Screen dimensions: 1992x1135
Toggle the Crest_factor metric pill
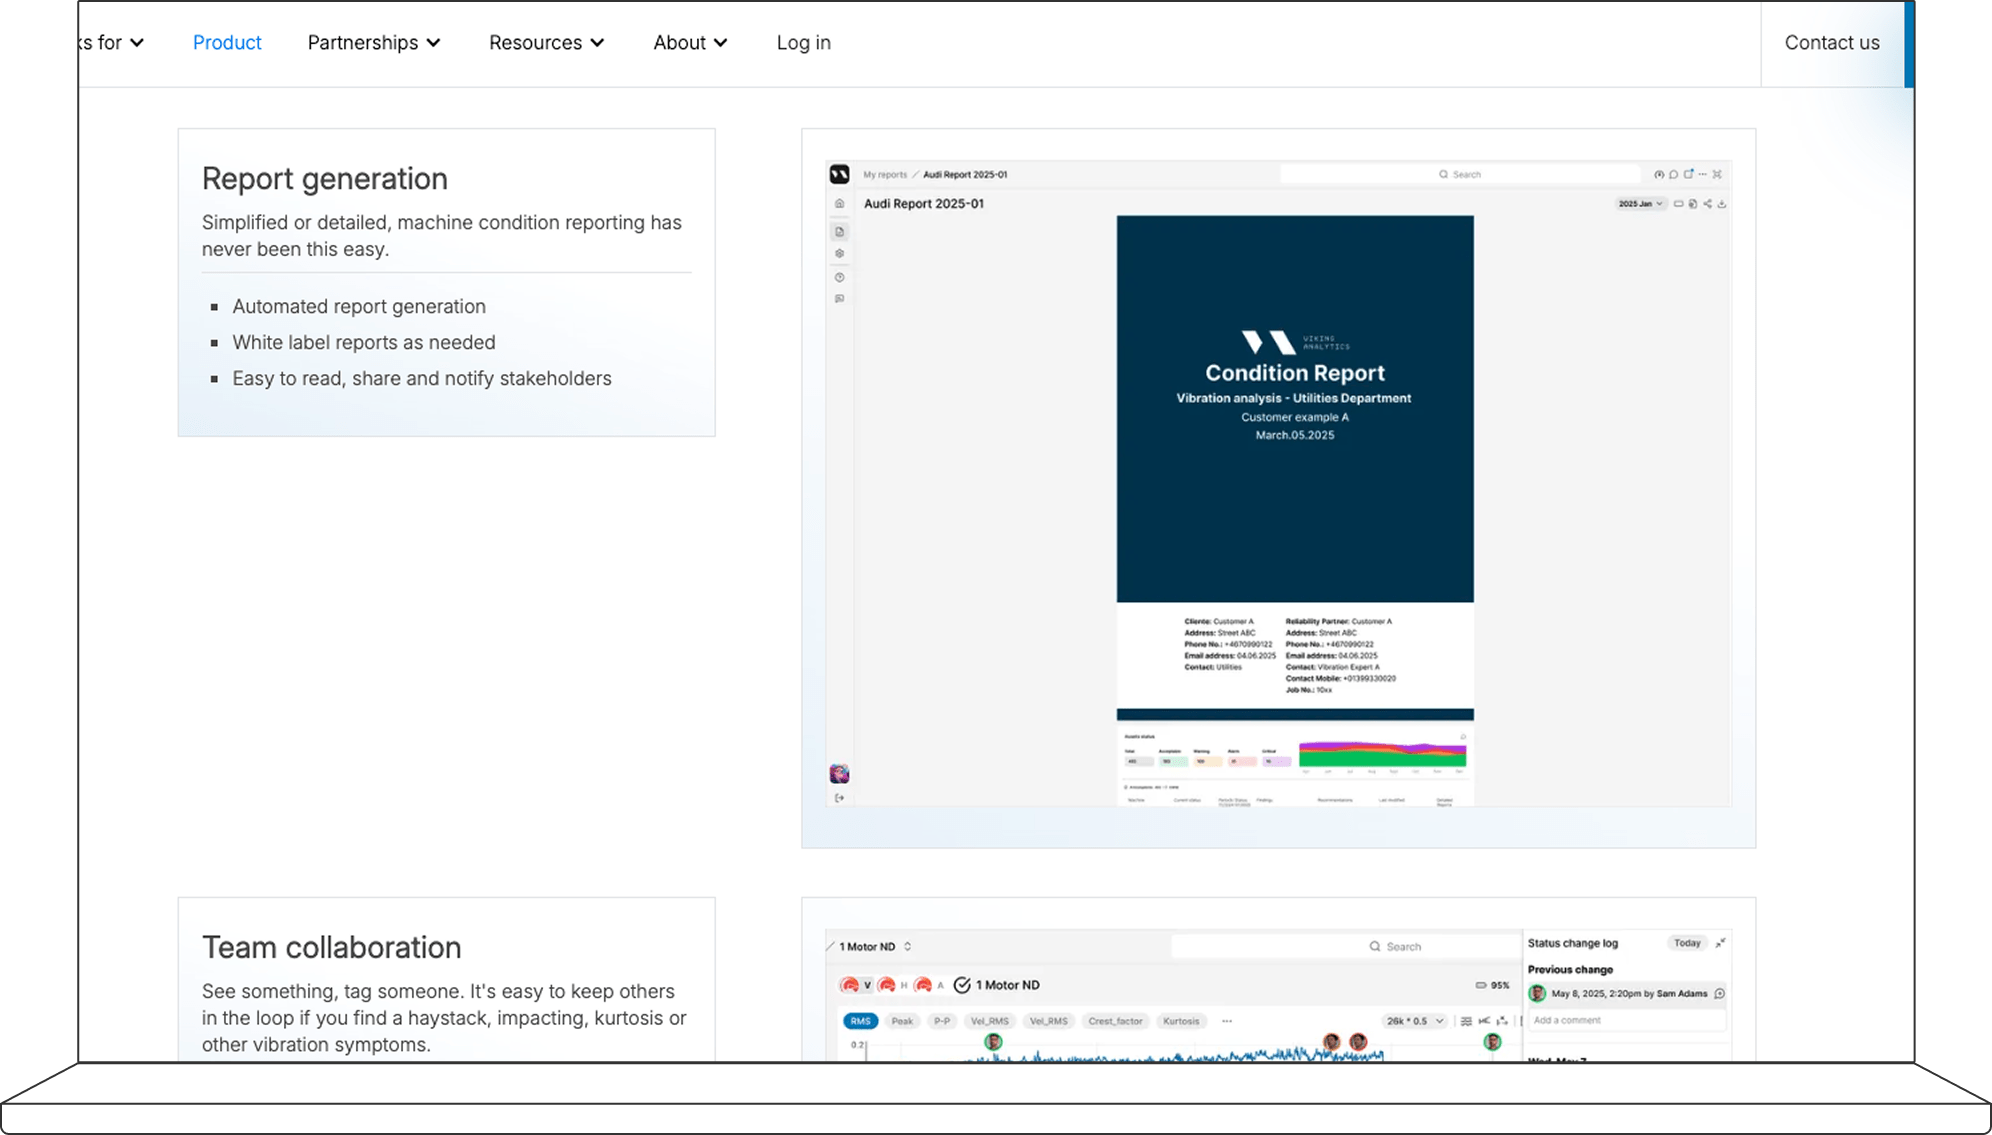(x=1114, y=1021)
